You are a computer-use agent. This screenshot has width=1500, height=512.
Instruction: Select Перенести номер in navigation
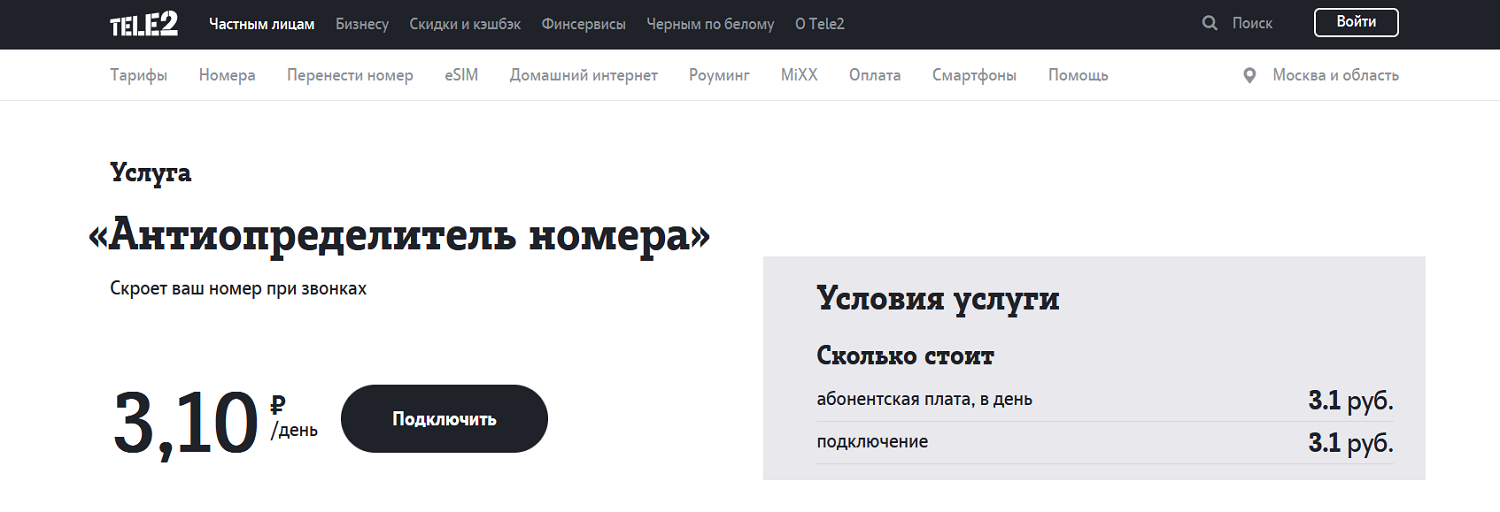point(350,75)
